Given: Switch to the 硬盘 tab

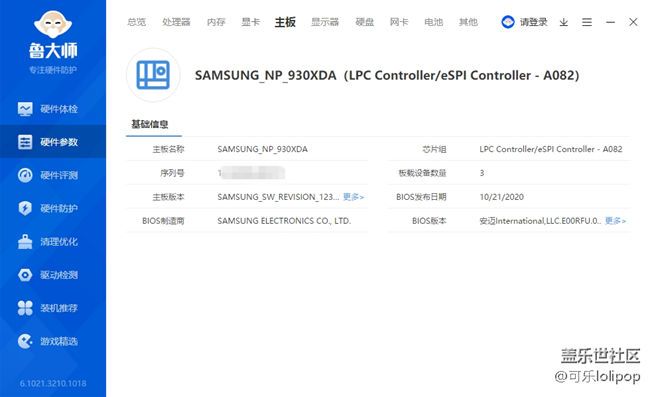Looking at the screenshot, I should [365, 22].
